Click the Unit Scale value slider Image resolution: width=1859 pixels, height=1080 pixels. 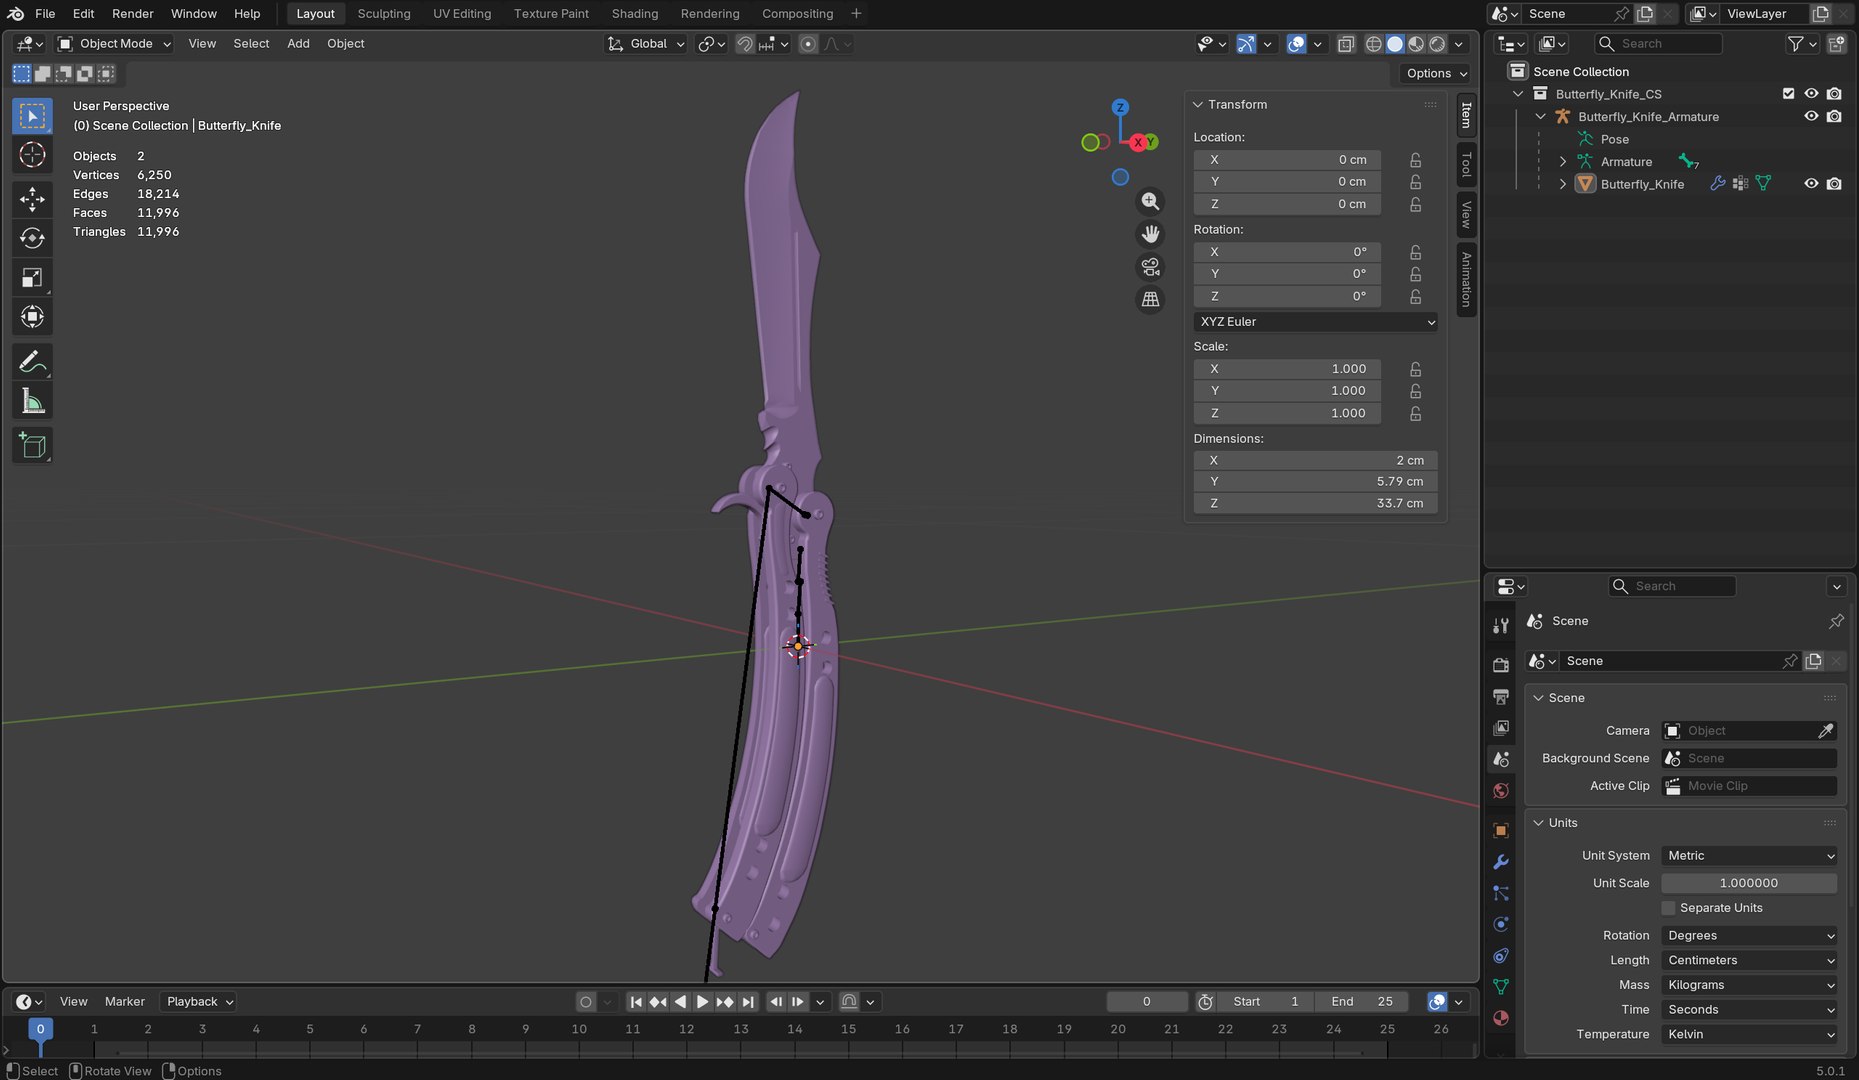pyautogui.click(x=1749, y=883)
